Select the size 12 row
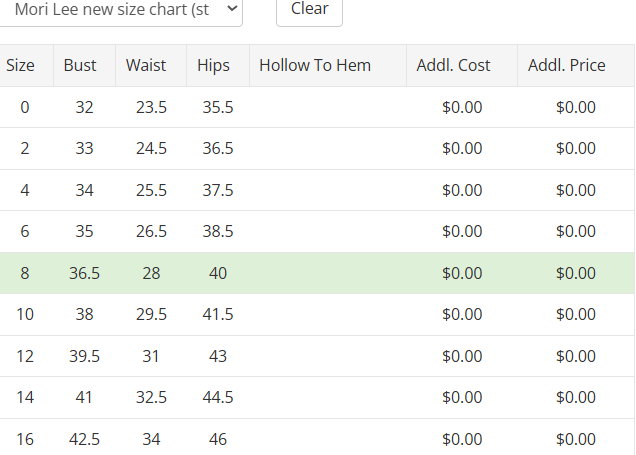The image size is (636, 455). pyautogui.click(x=317, y=356)
